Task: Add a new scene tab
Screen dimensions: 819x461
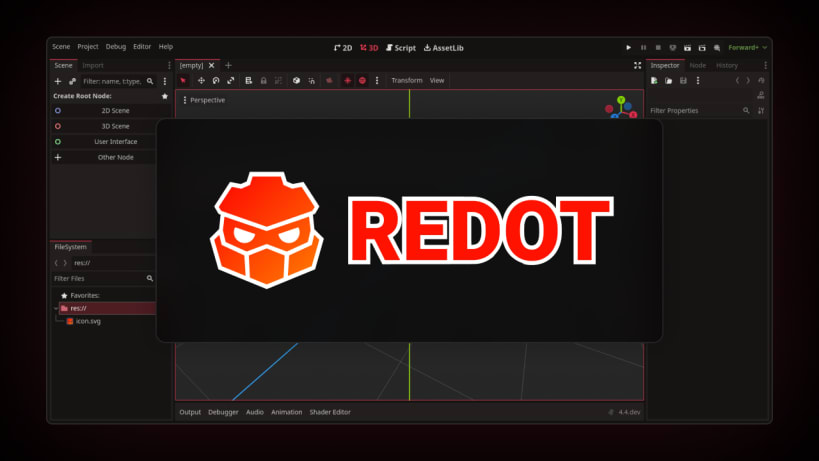Action: pyautogui.click(x=228, y=65)
